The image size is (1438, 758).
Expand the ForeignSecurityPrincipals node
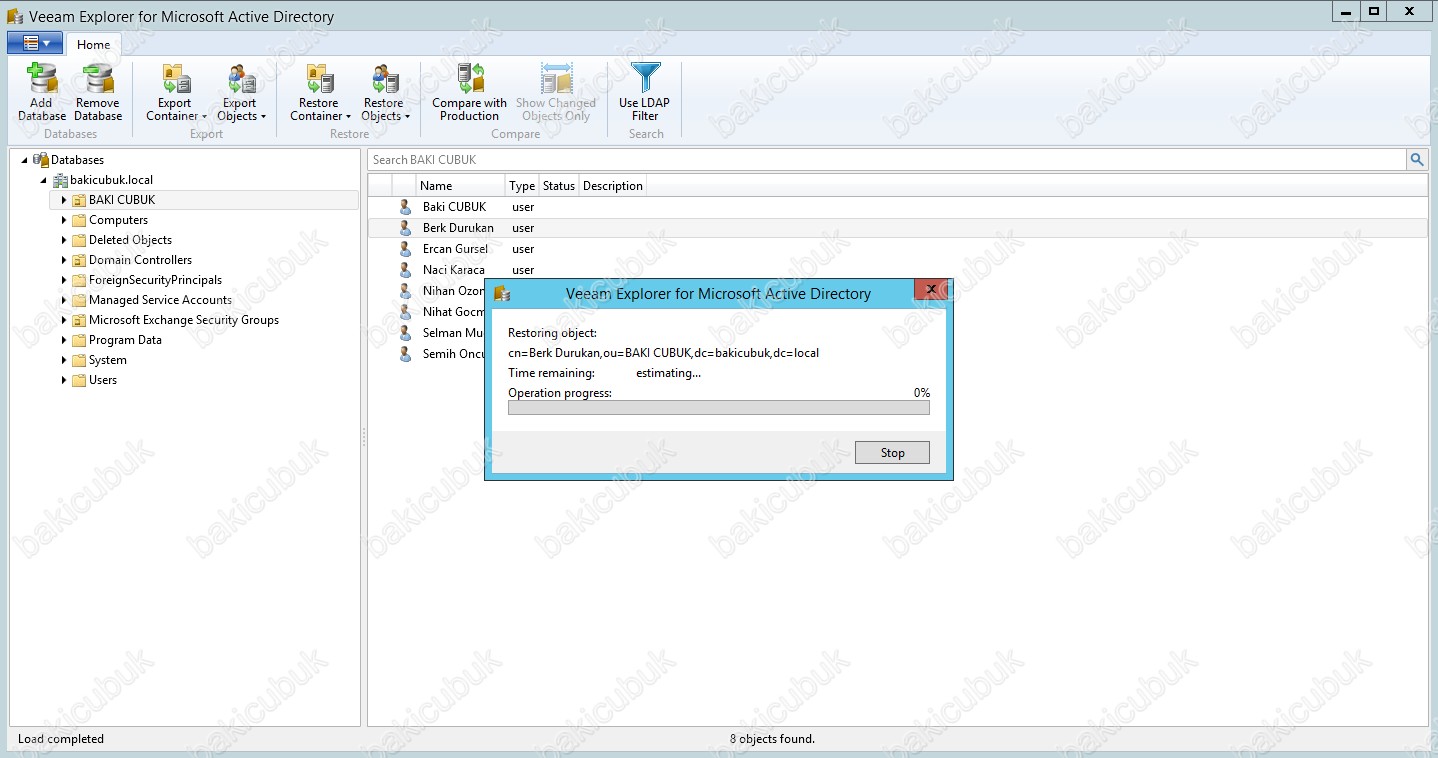[x=63, y=280]
